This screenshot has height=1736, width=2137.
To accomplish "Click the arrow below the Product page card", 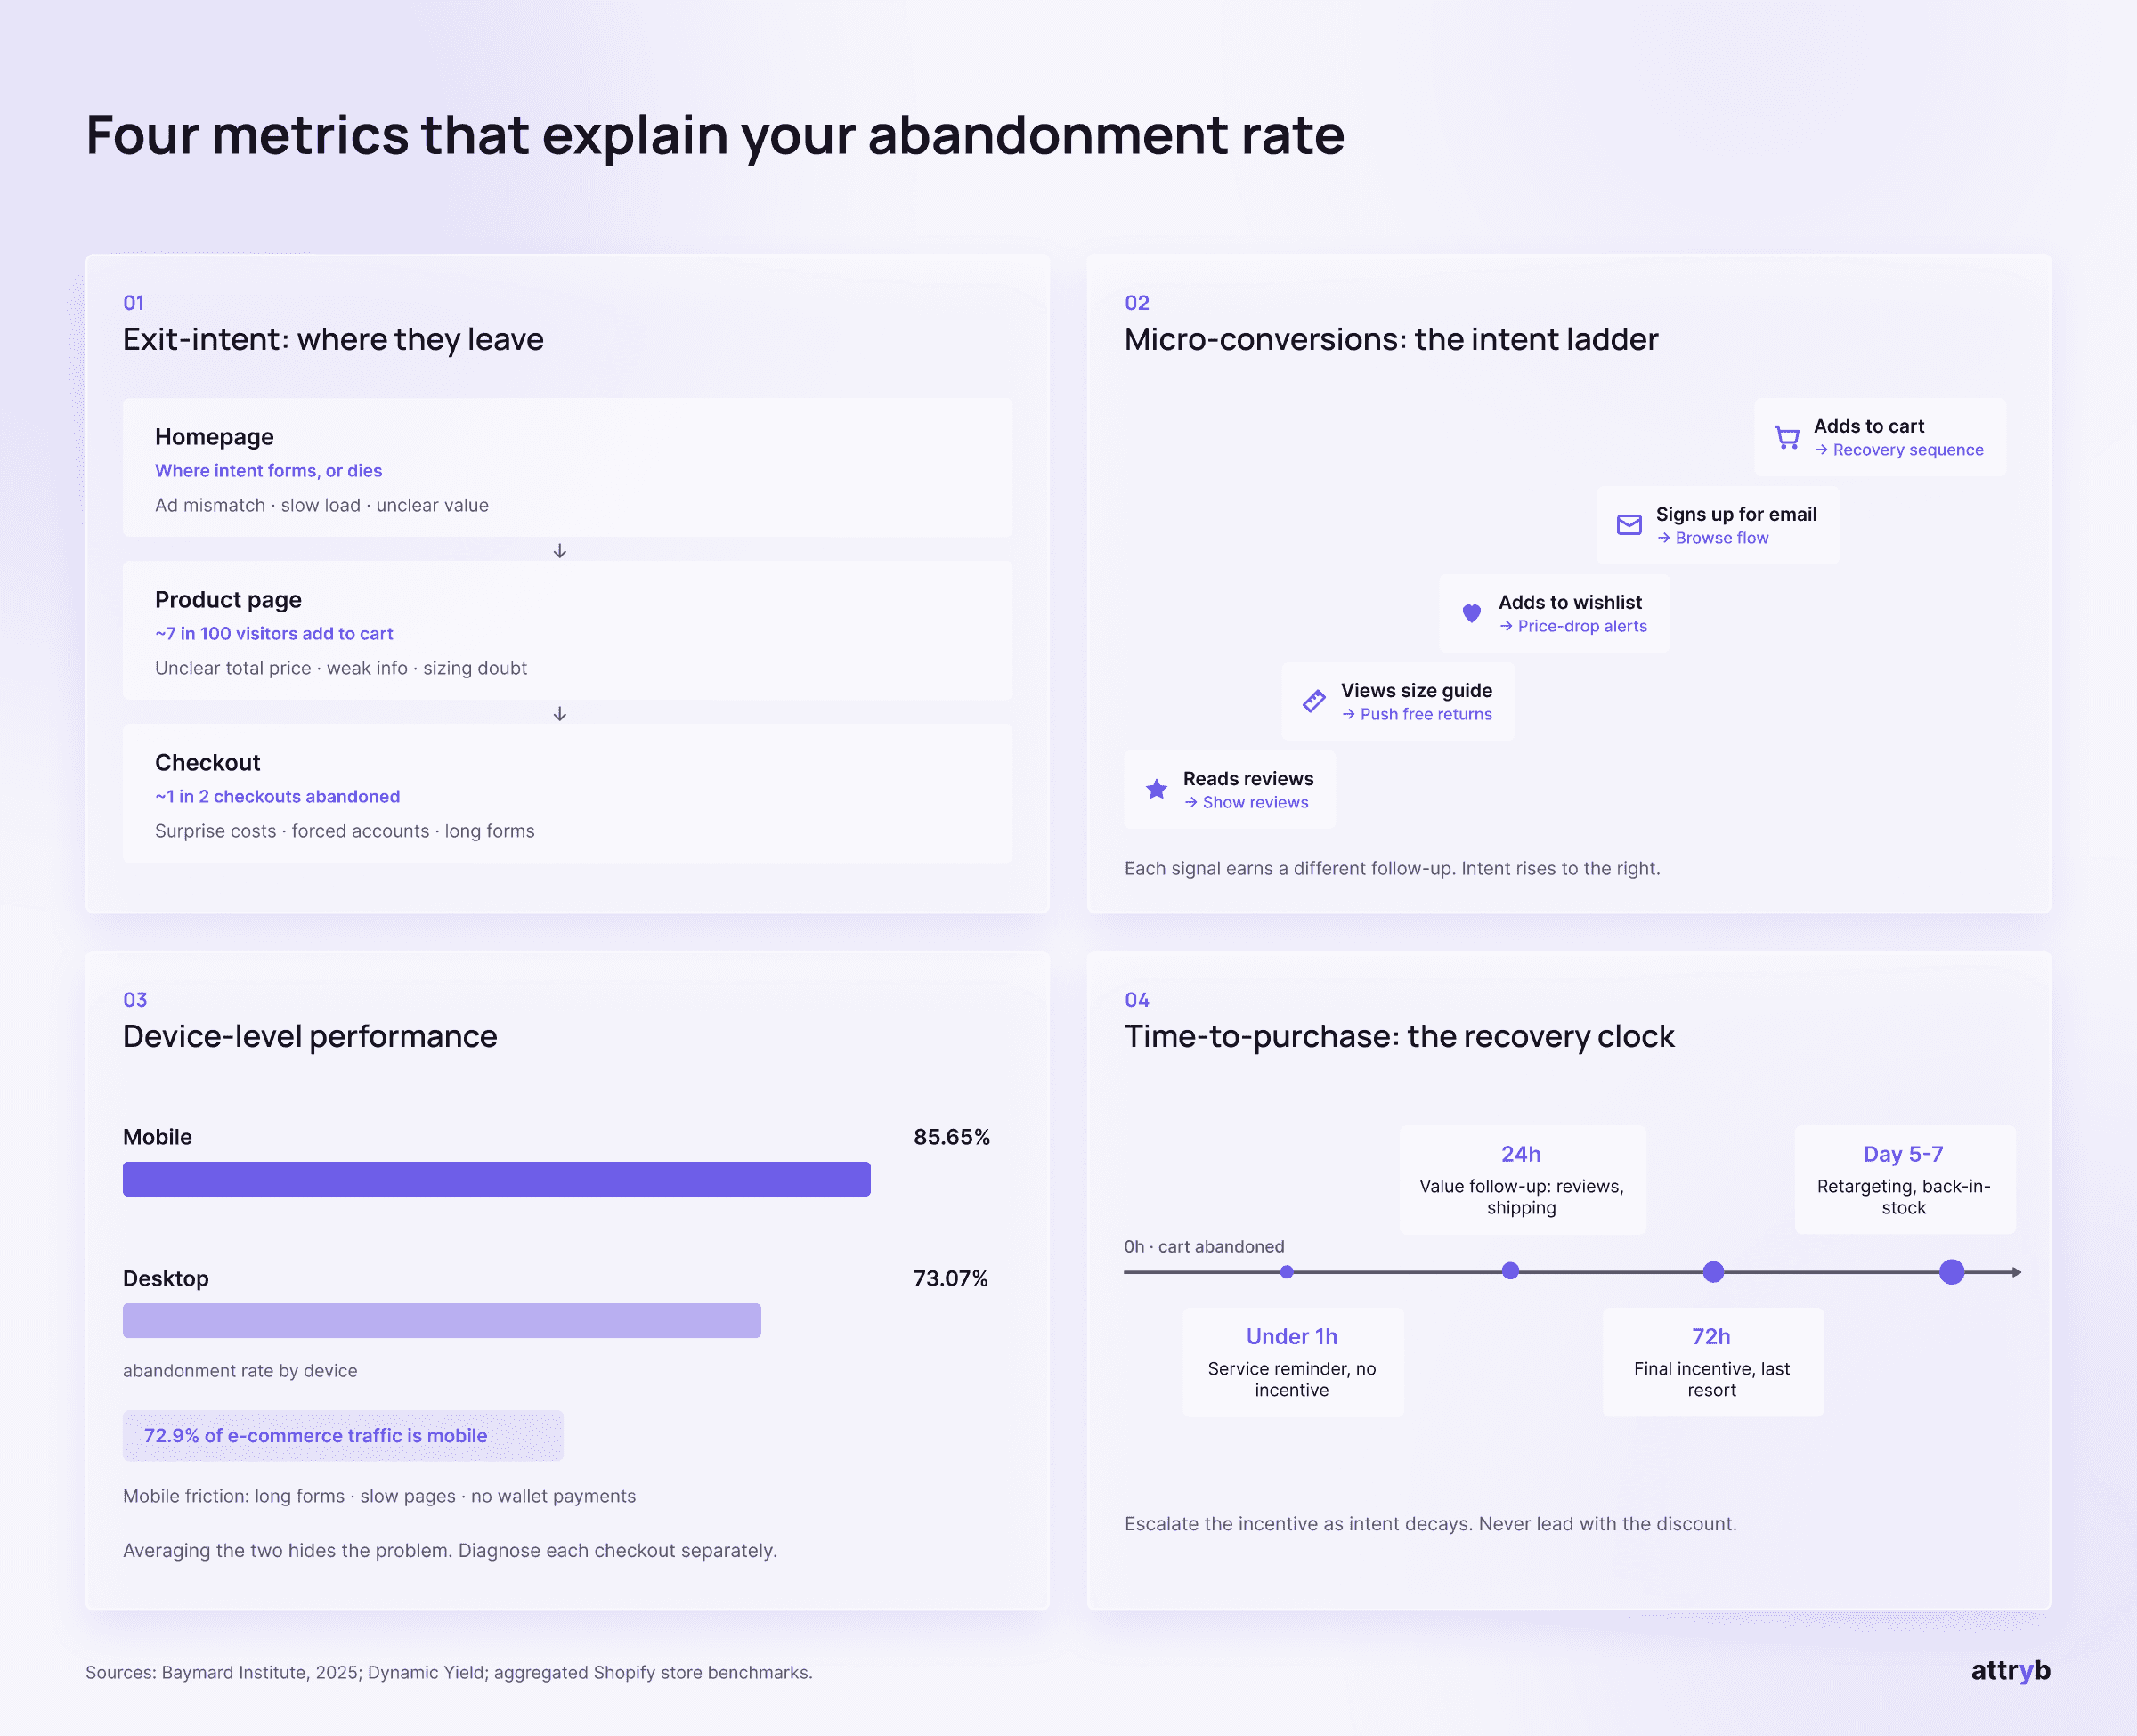I will pos(560,714).
